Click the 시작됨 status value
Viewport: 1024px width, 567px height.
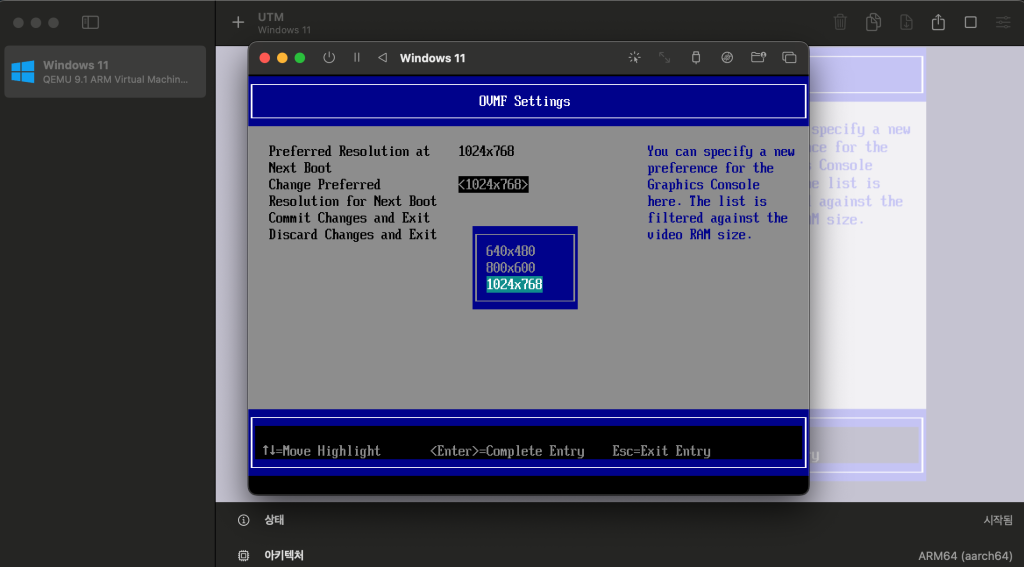[999, 521]
